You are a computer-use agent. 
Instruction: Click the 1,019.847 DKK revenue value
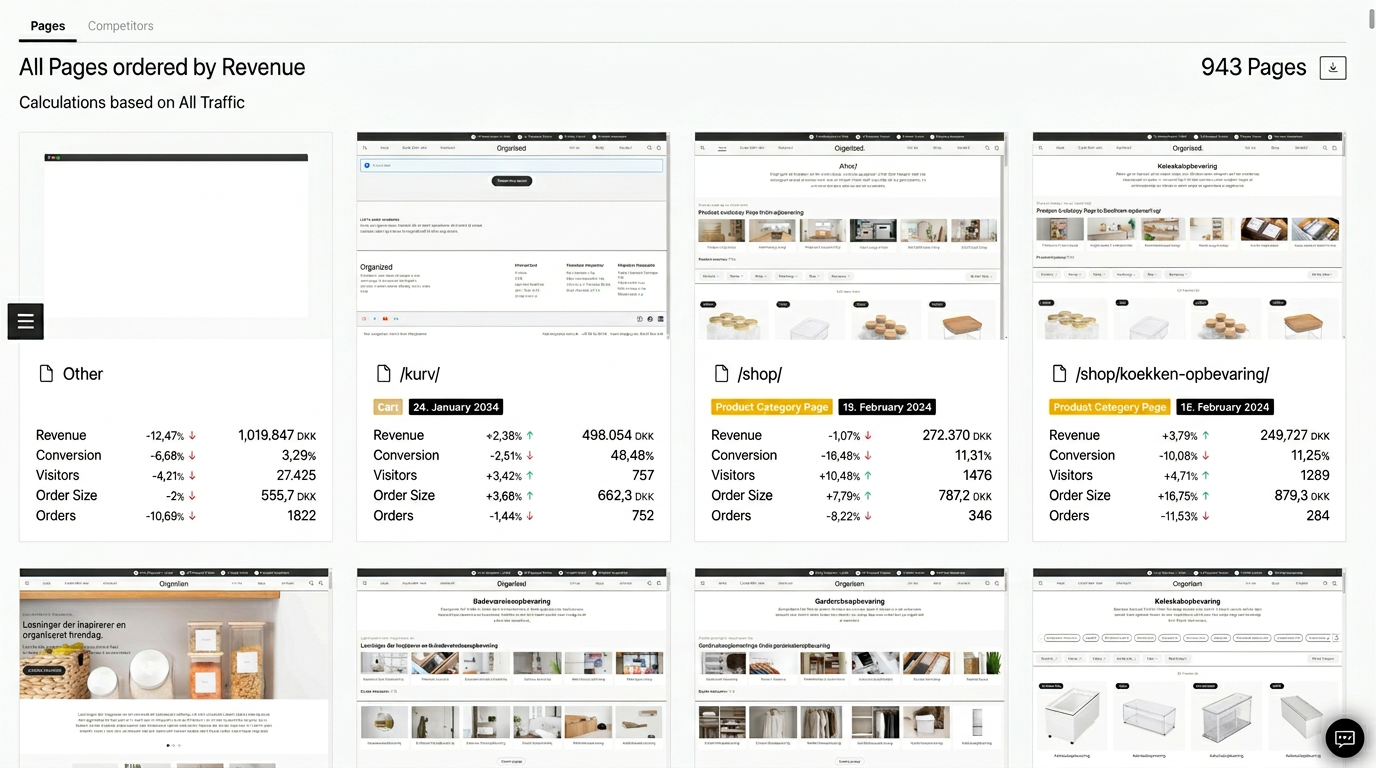(x=277, y=435)
